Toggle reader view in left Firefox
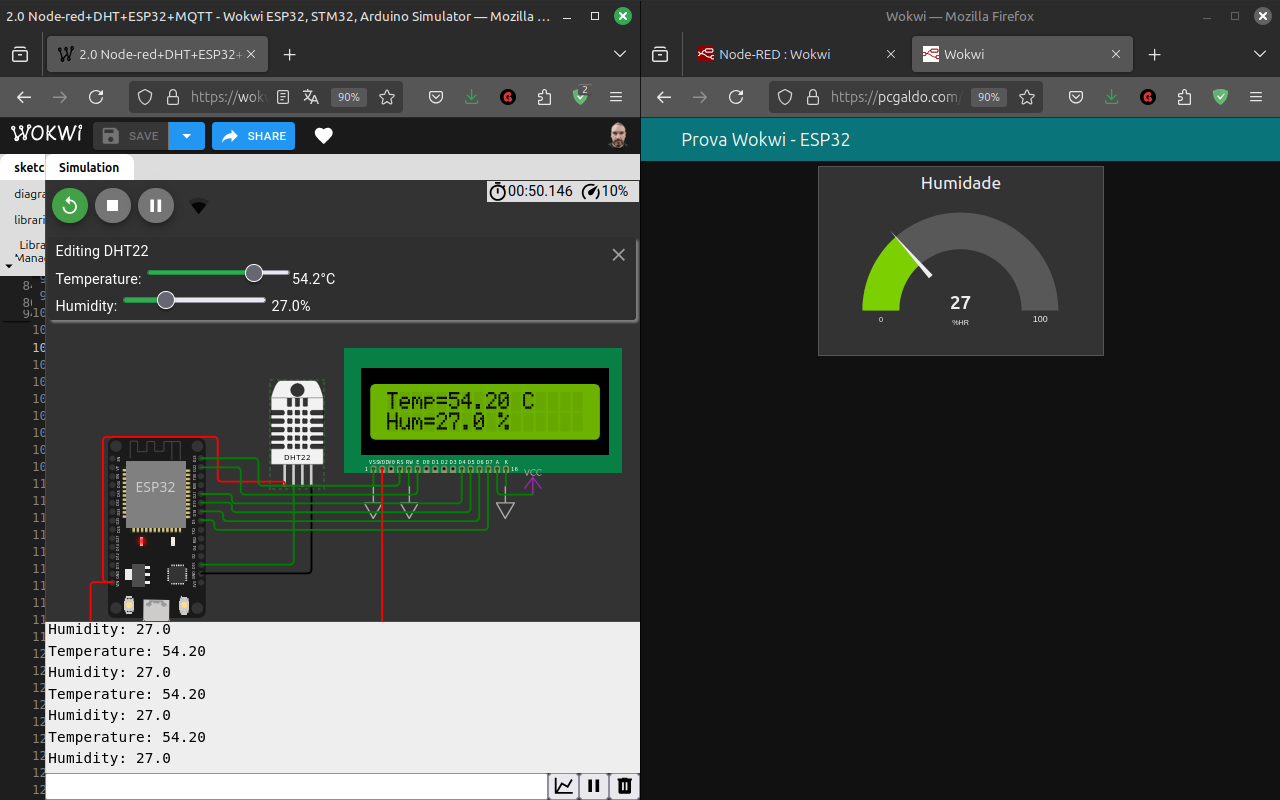The width and height of the screenshot is (1280, 800). tap(283, 97)
